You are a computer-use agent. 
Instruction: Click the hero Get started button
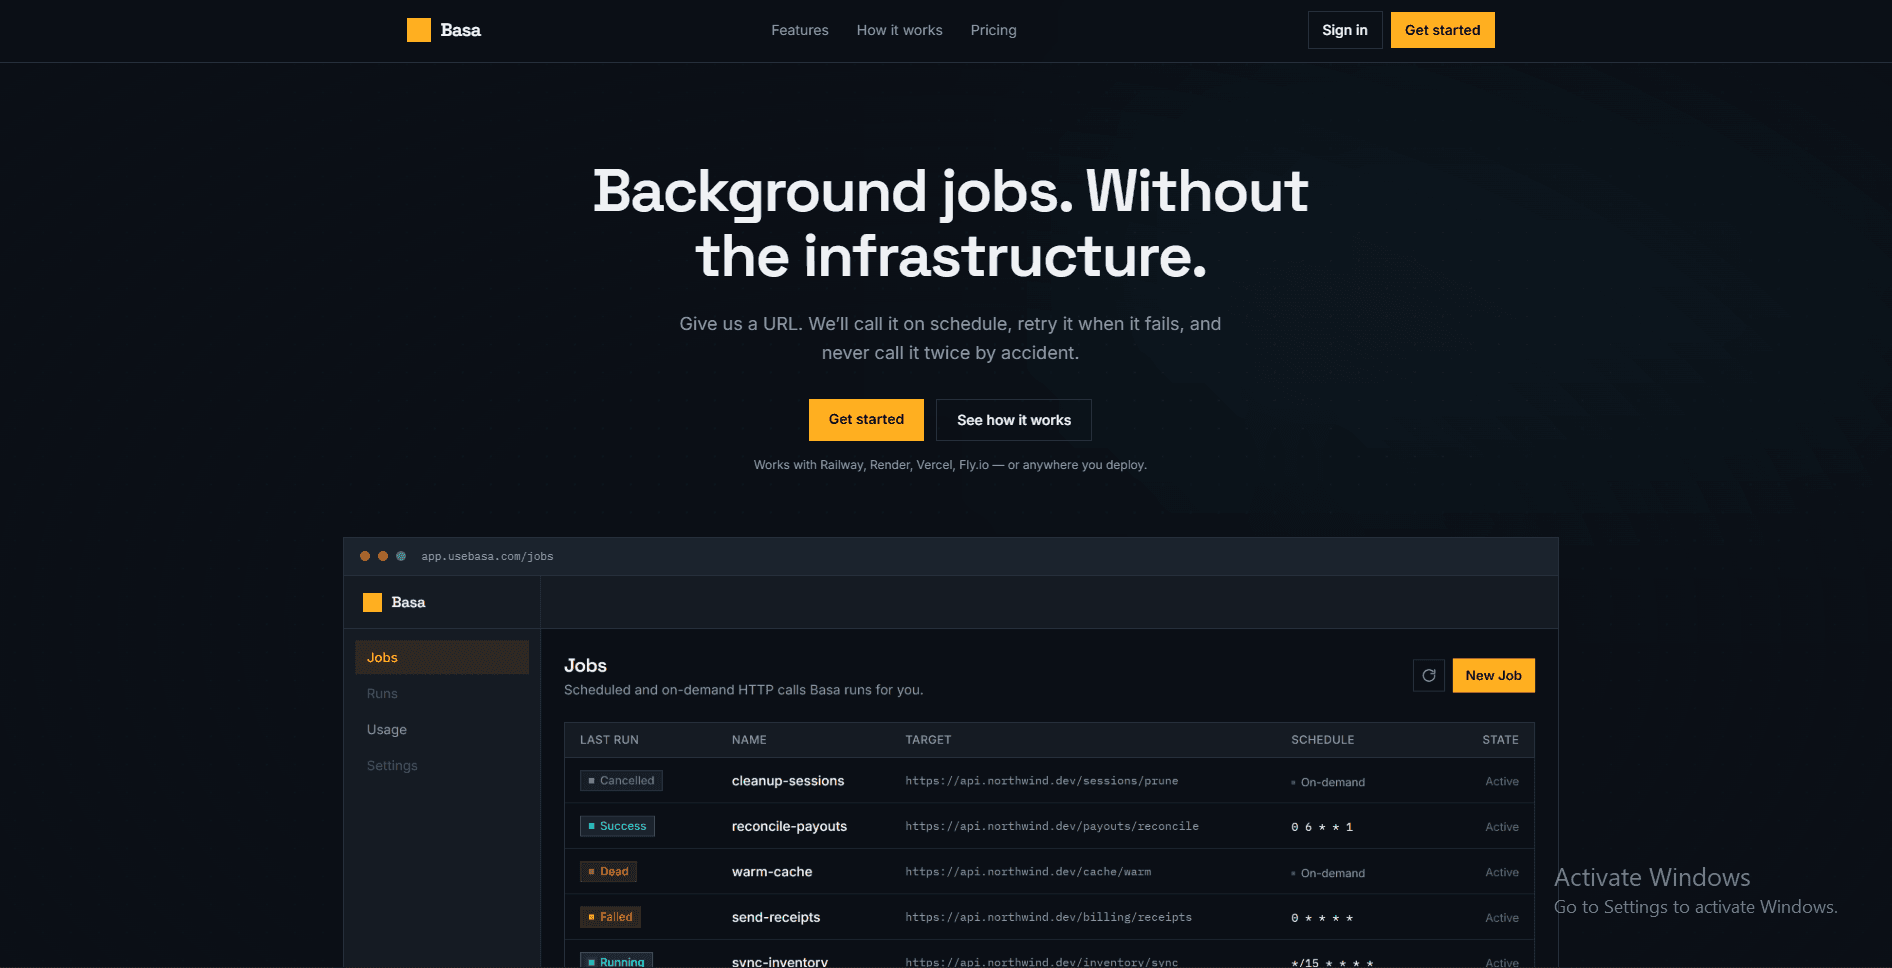866,420
